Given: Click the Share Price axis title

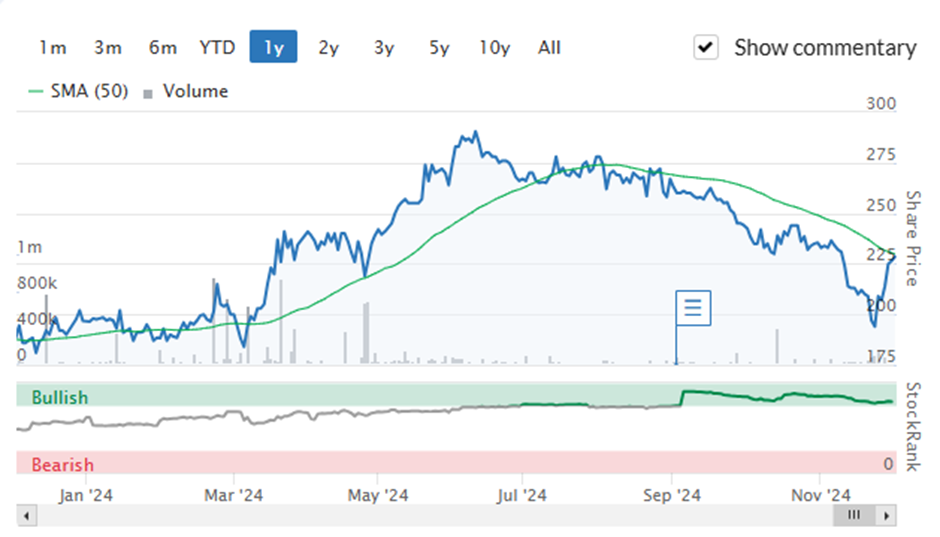Looking at the screenshot, I should [912, 239].
